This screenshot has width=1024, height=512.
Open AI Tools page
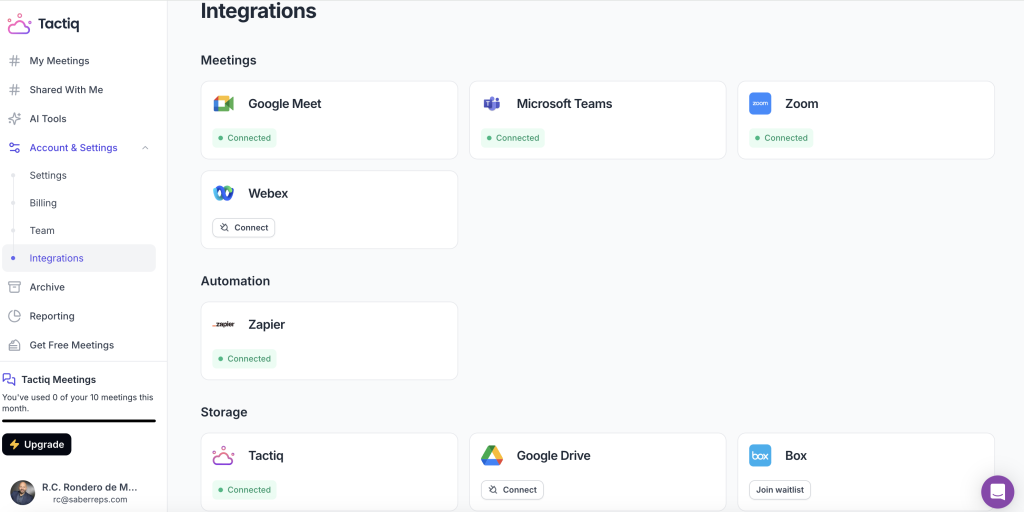48,119
